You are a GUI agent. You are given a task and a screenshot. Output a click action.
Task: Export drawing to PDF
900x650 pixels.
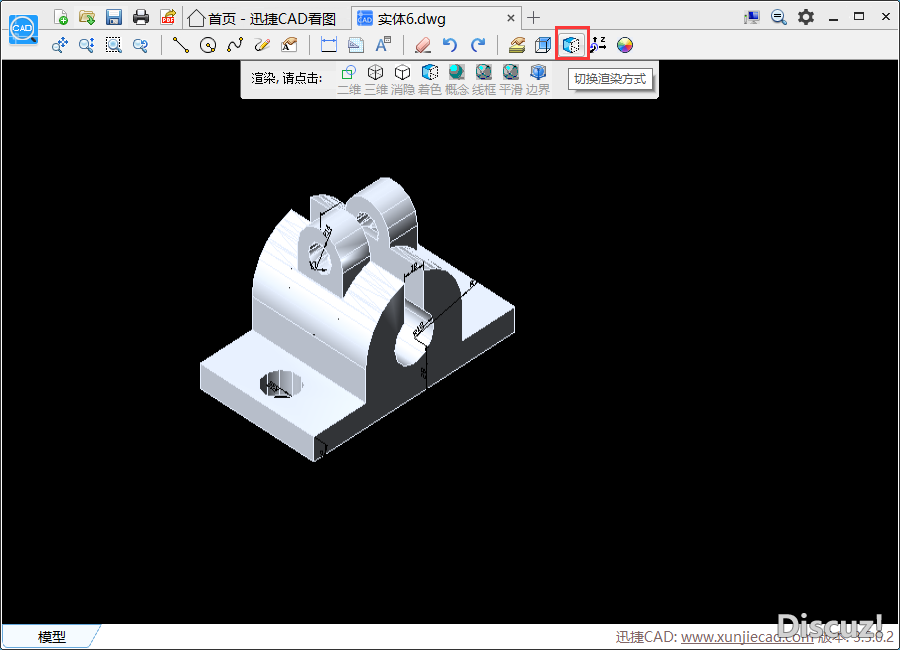click(x=168, y=17)
